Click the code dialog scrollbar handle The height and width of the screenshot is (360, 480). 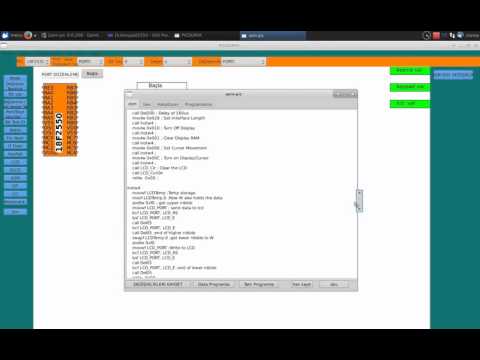pos(359,201)
